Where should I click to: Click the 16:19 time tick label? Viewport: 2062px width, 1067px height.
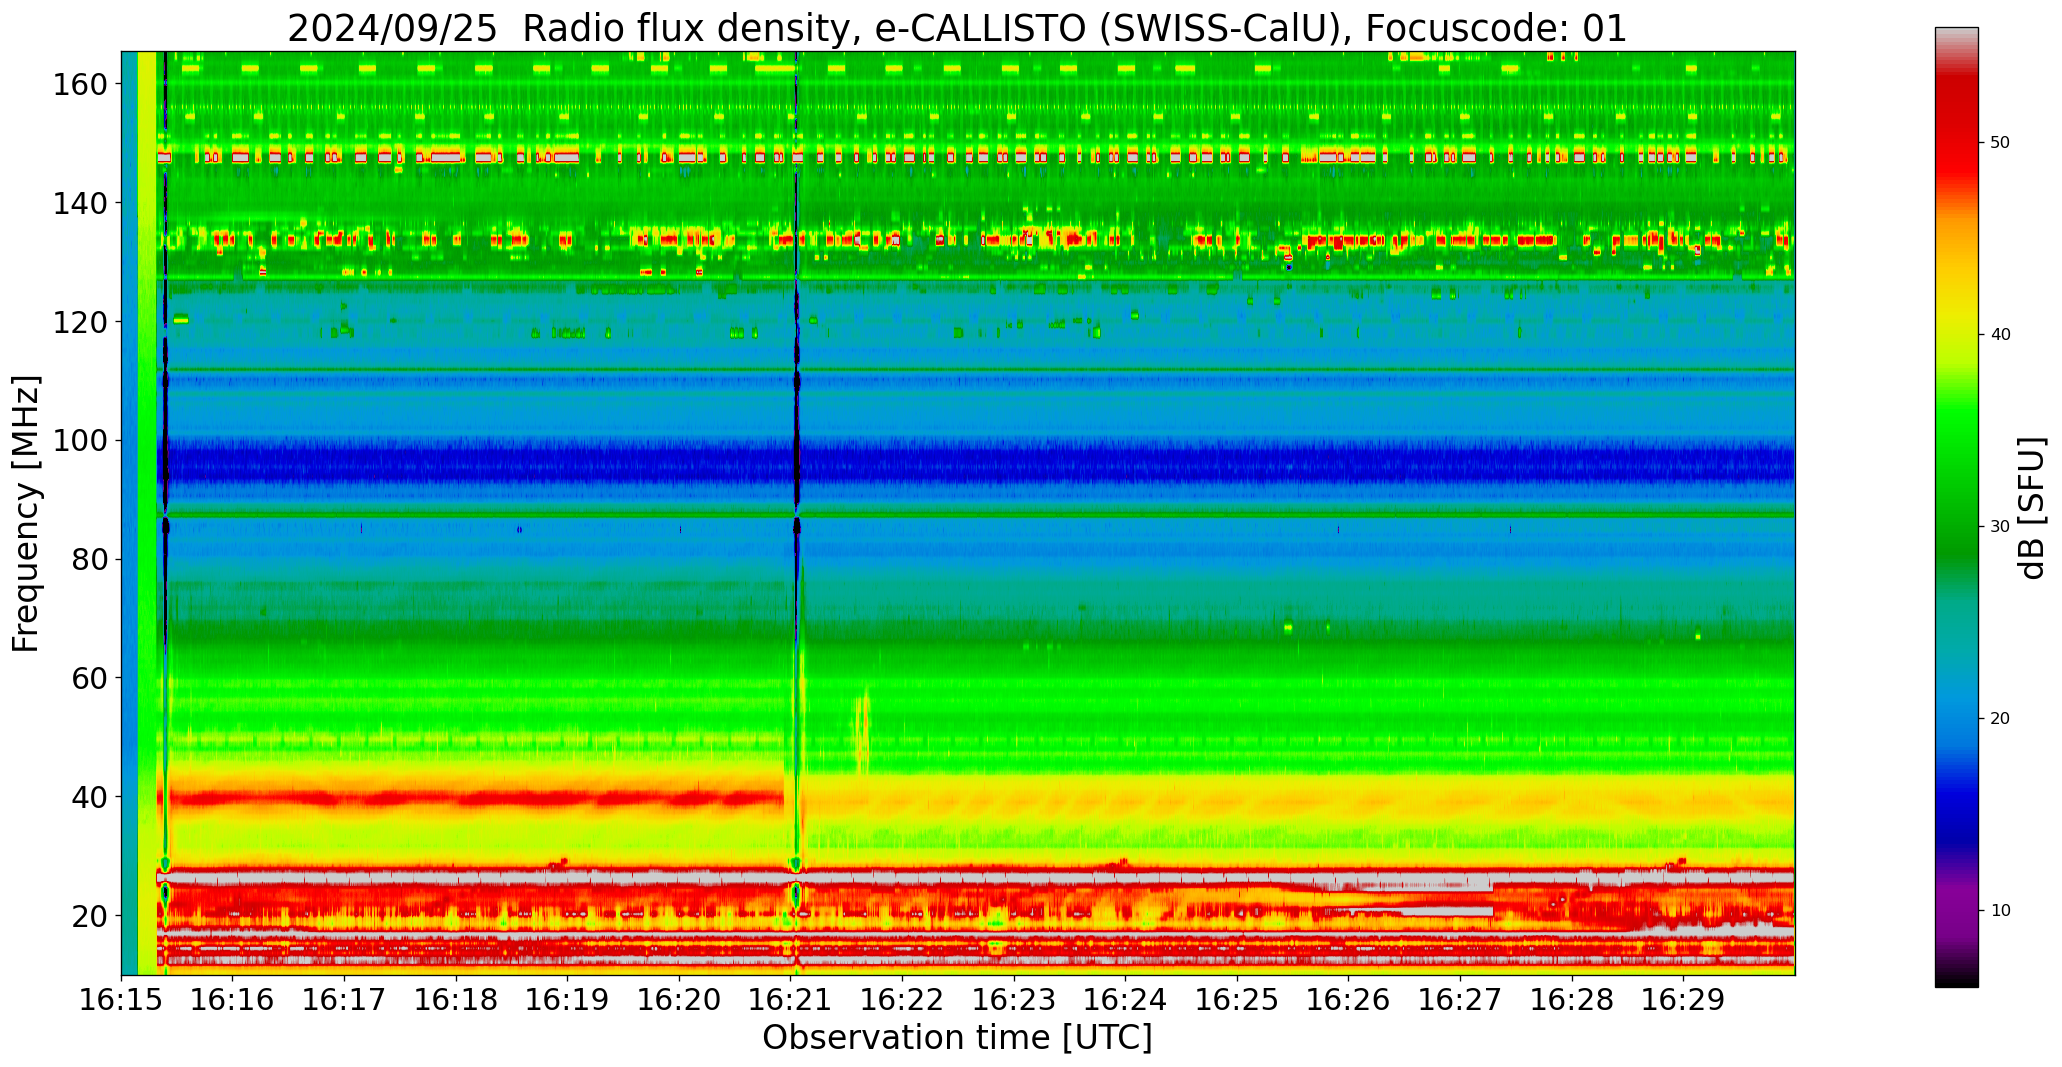coord(568,1000)
